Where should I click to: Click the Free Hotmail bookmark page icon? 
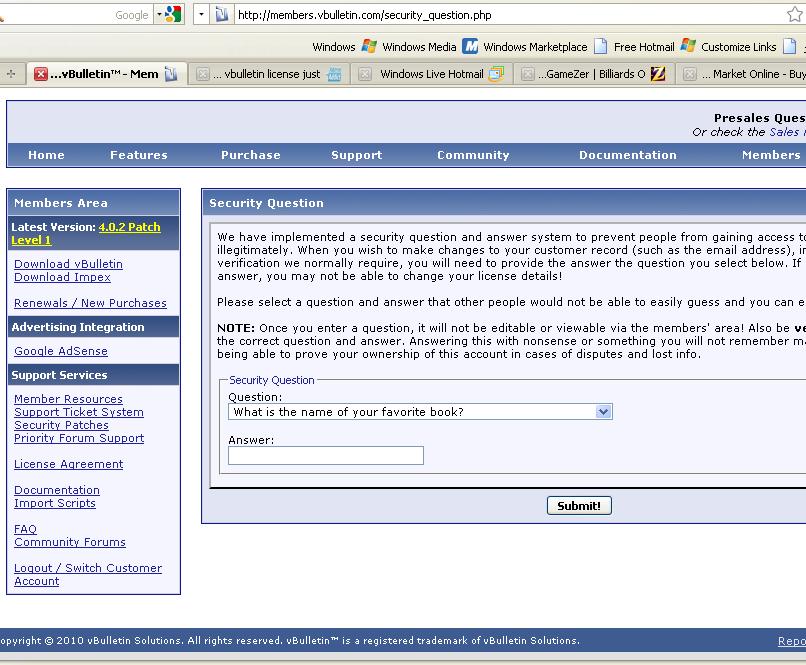[x=600, y=46]
